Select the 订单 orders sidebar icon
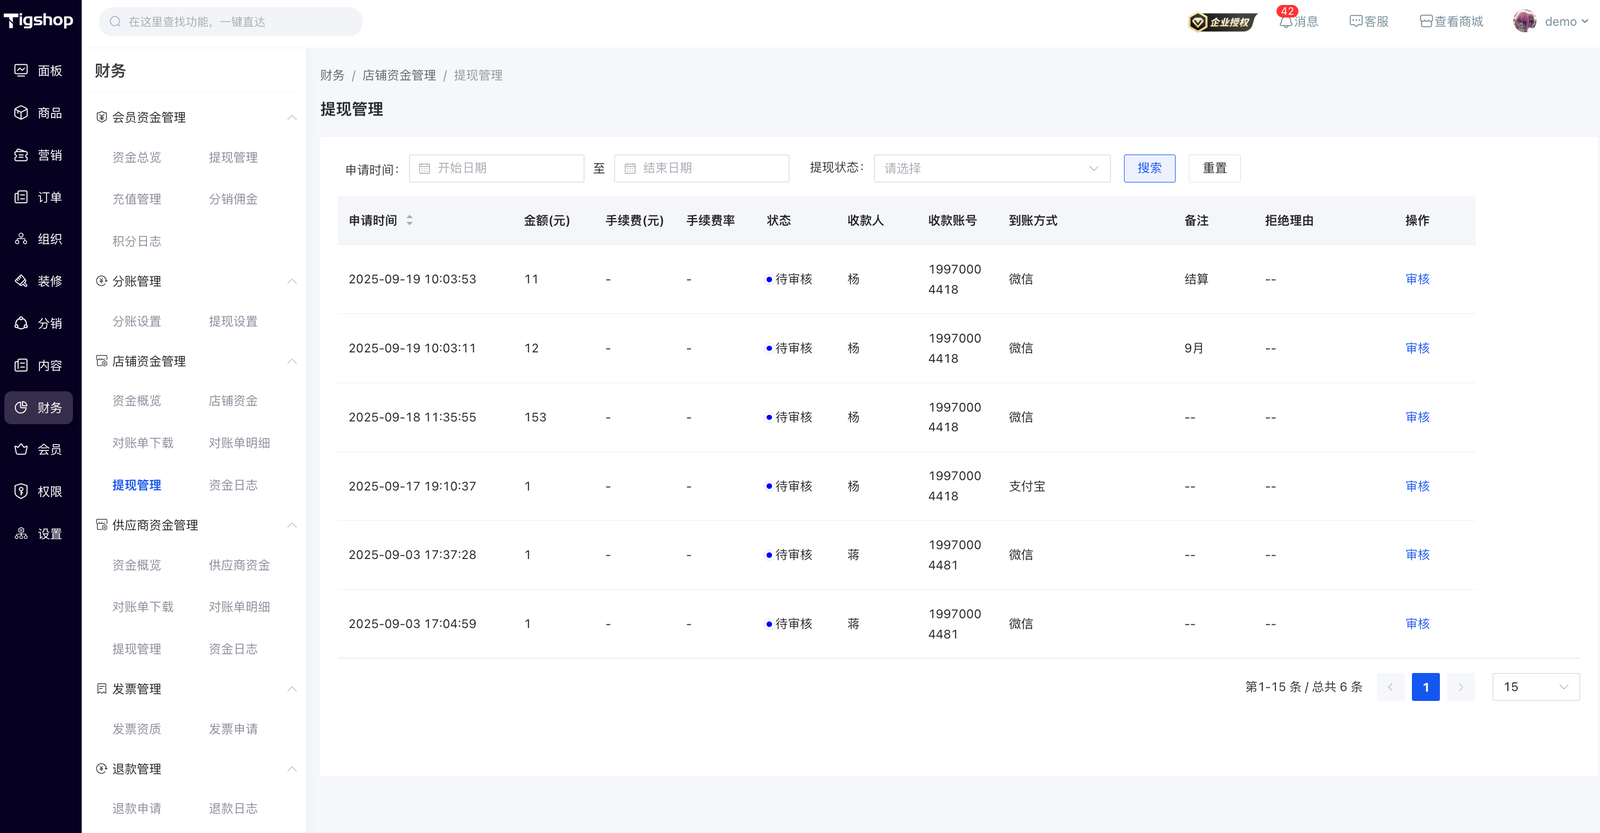 pyautogui.click(x=39, y=197)
